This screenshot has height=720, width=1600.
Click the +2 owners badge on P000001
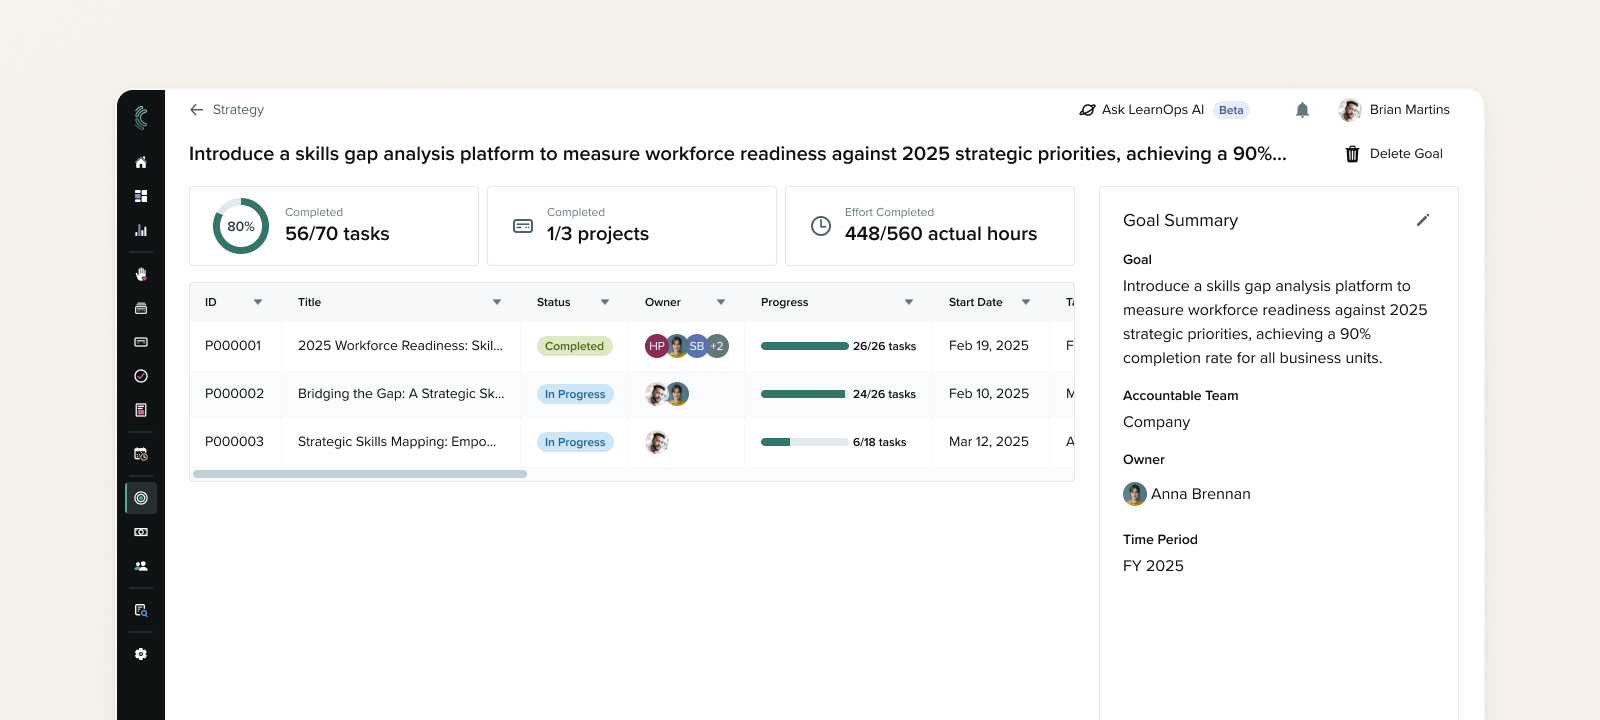tap(717, 346)
